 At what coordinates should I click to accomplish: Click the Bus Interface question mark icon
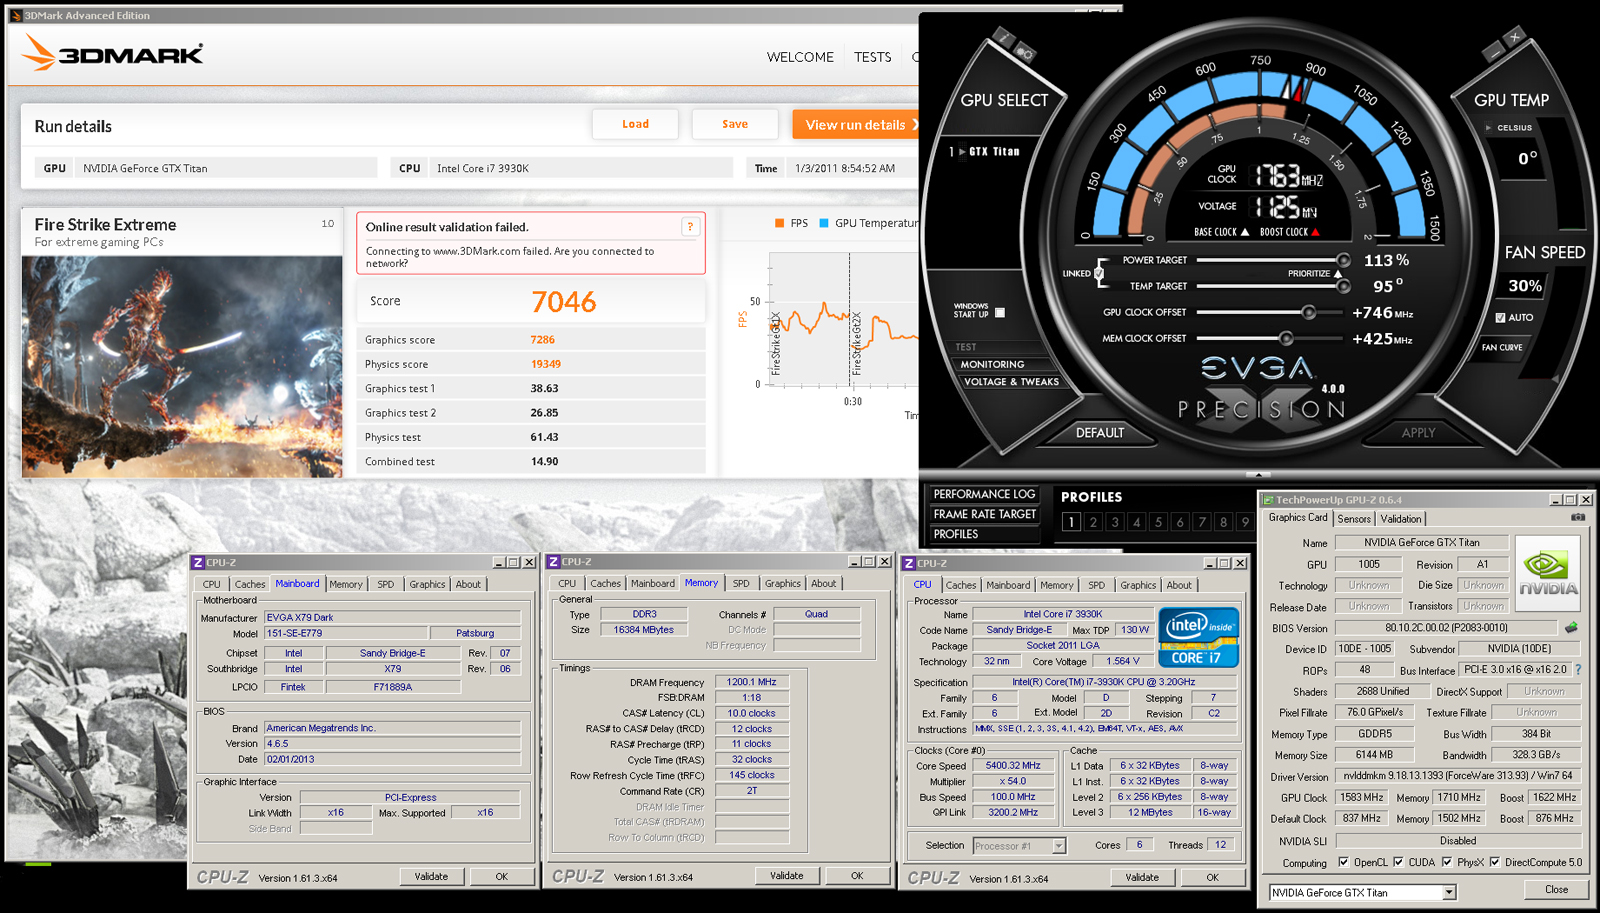pyautogui.click(x=1579, y=670)
